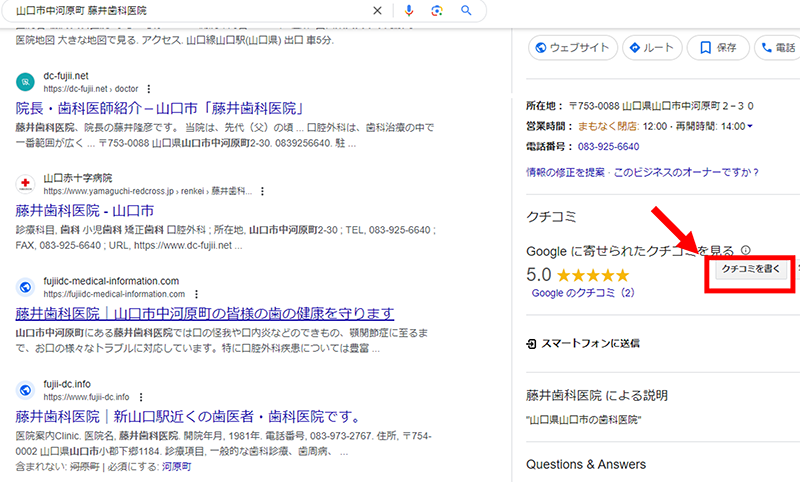Clear the search box with the X icon
The image size is (800, 482).
pos(377,10)
